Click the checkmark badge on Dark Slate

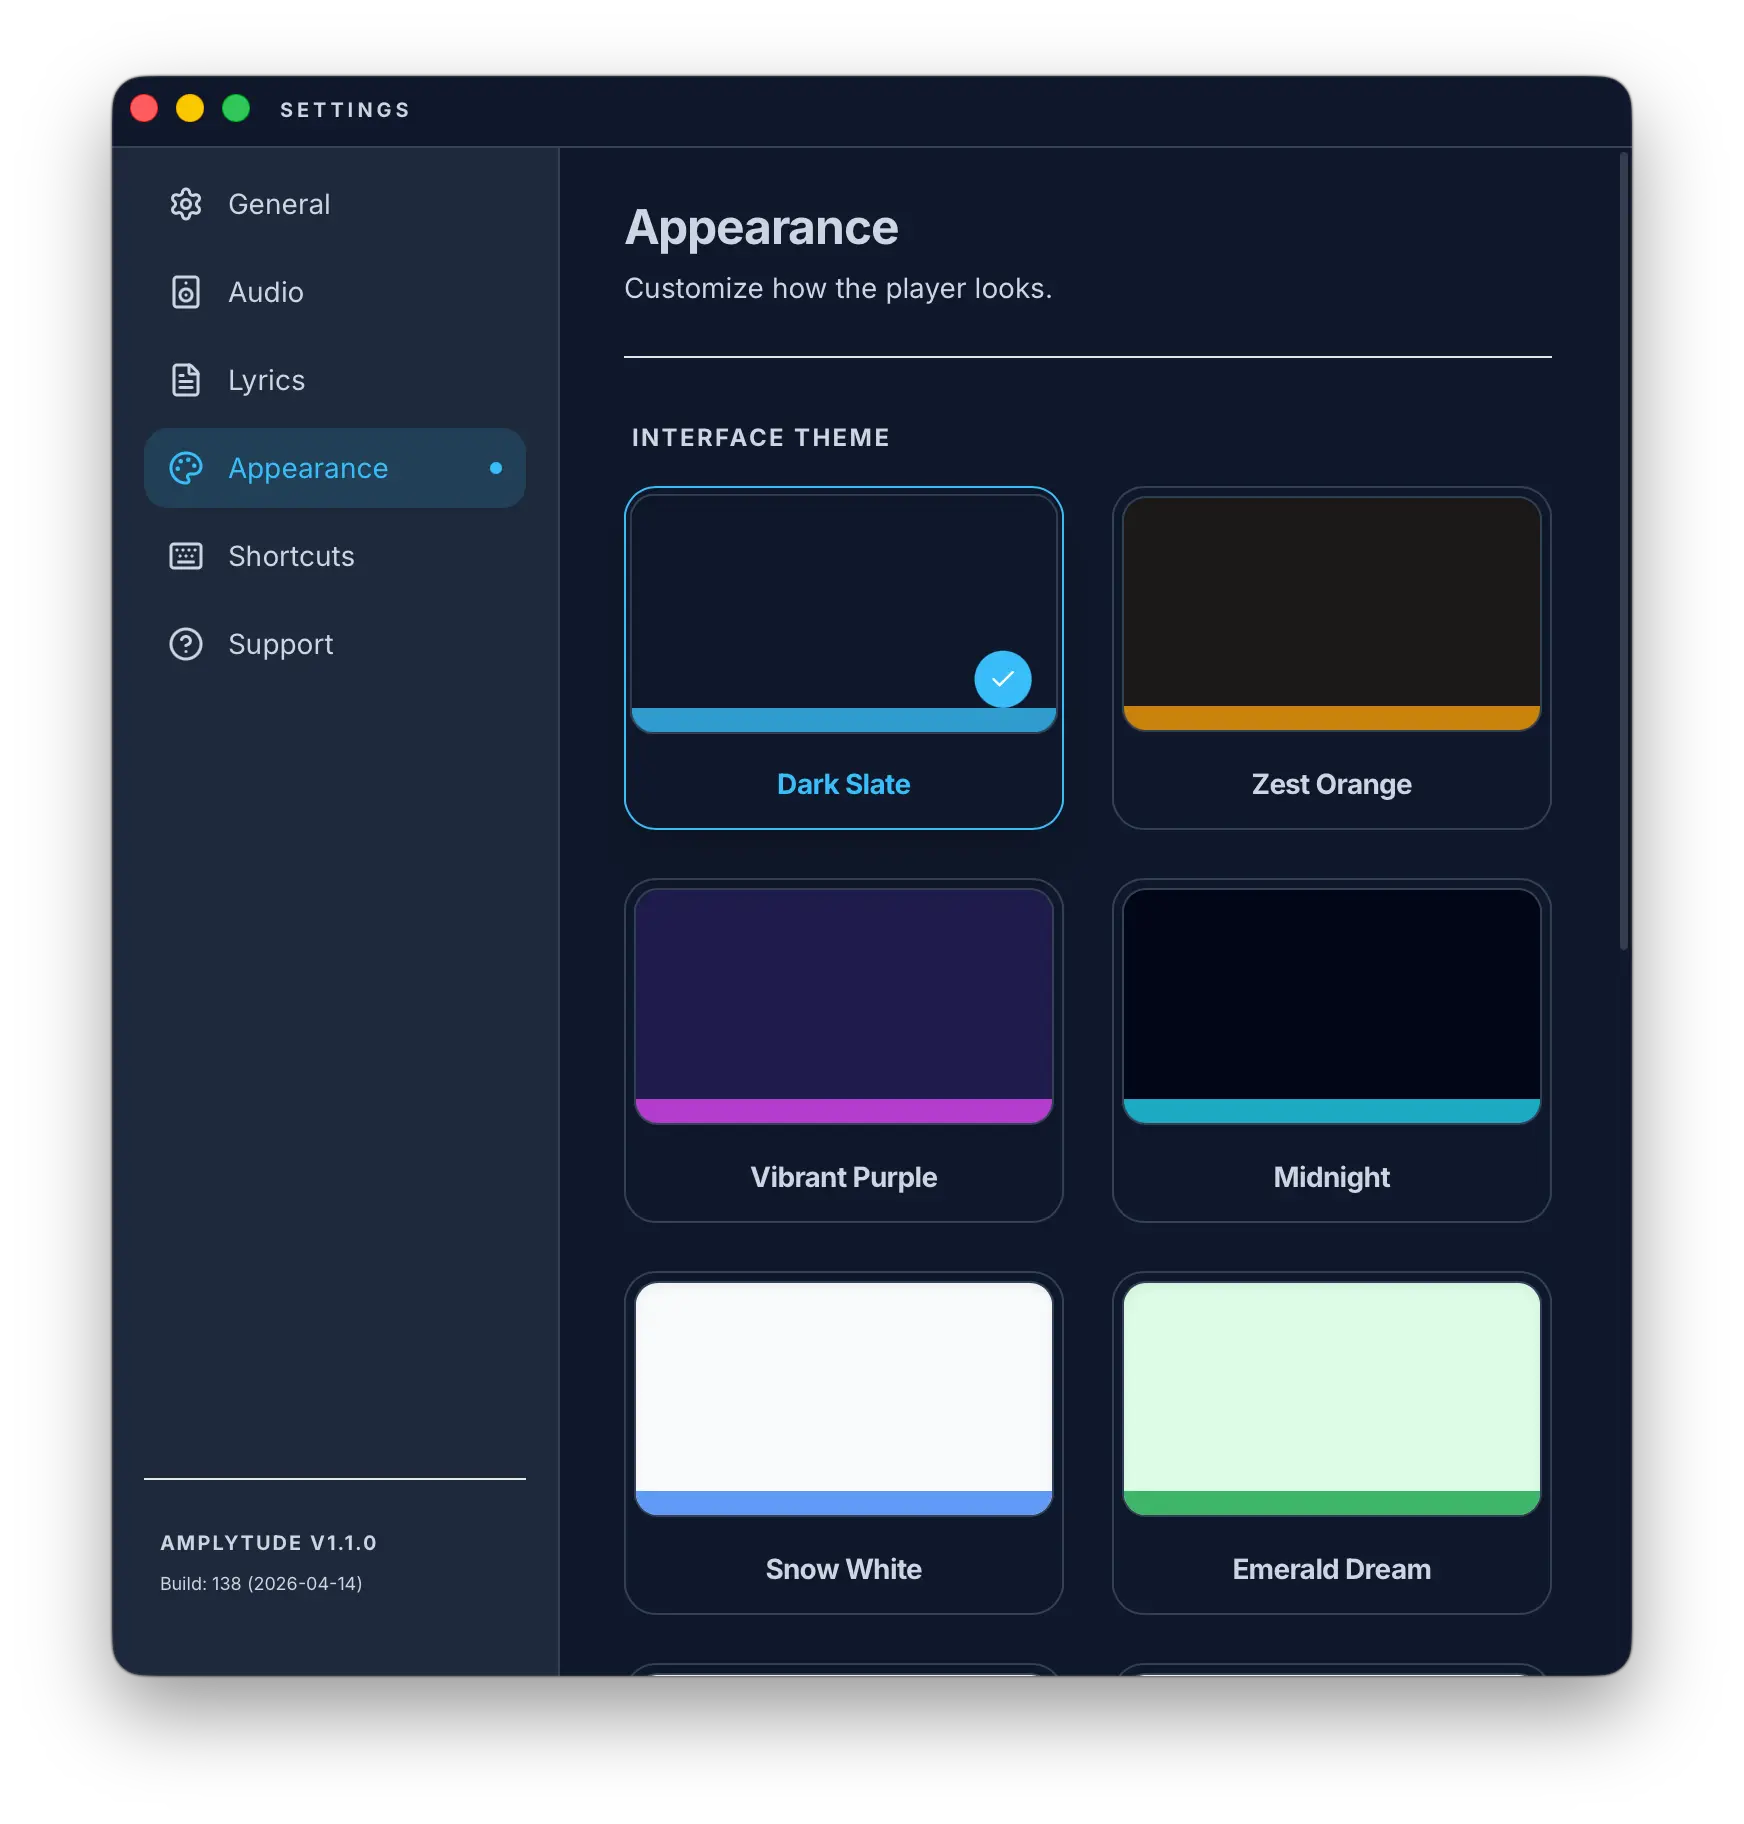[x=1003, y=679]
